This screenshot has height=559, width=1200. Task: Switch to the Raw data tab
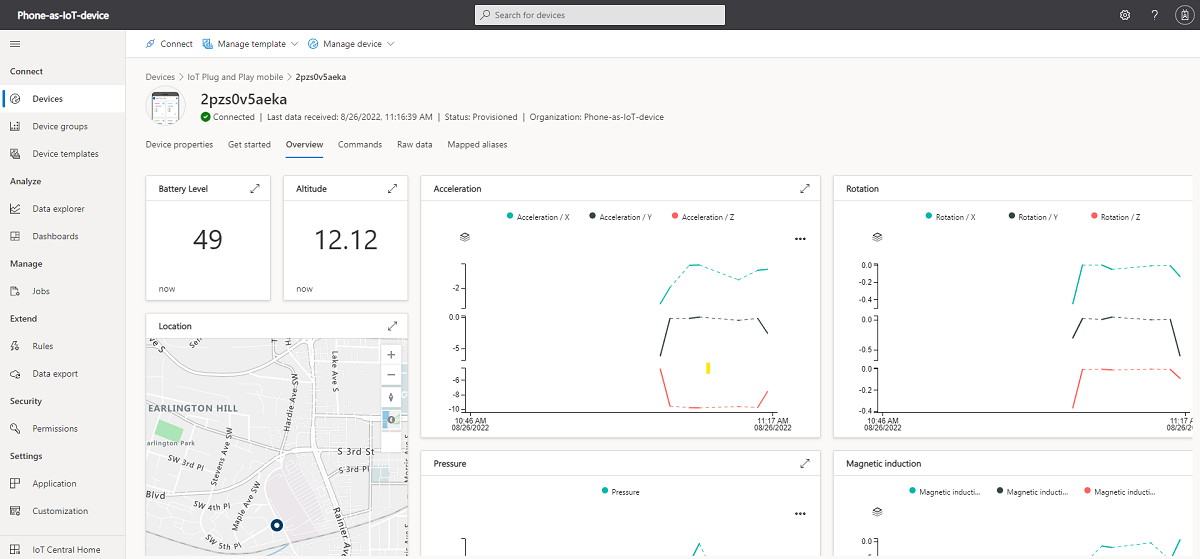415,145
